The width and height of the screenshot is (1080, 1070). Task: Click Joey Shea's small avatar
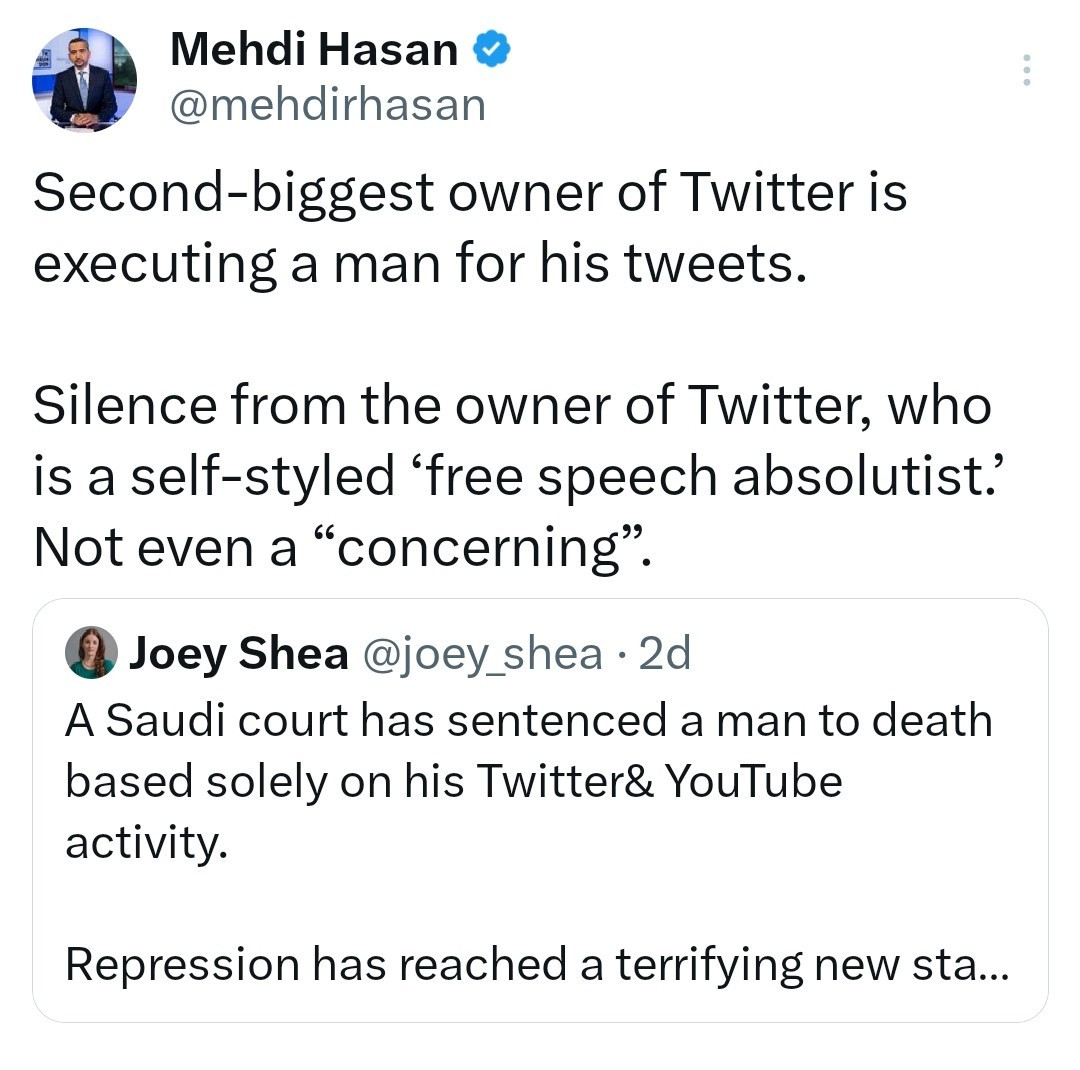[x=90, y=653]
